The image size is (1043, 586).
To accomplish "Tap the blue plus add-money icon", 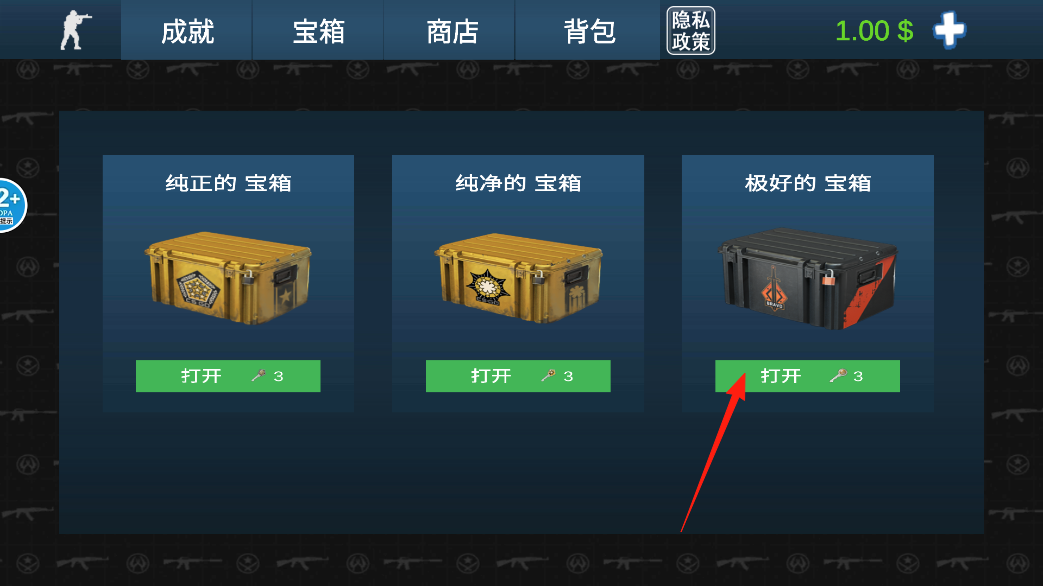I will pyautogui.click(x=949, y=30).
